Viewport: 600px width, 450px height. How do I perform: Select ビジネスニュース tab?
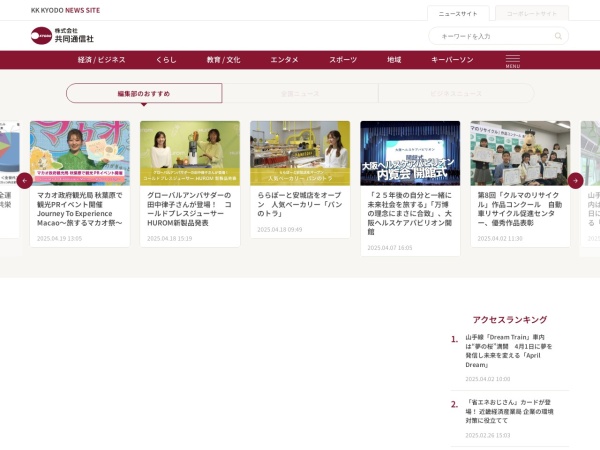(x=456, y=93)
